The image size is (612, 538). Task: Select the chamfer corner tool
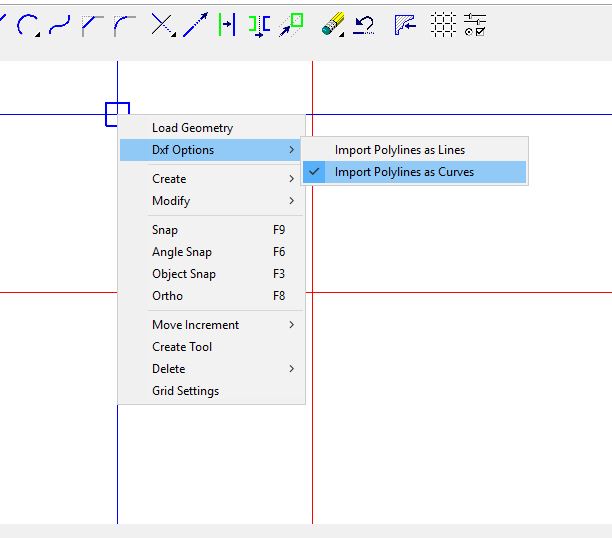pos(92,25)
